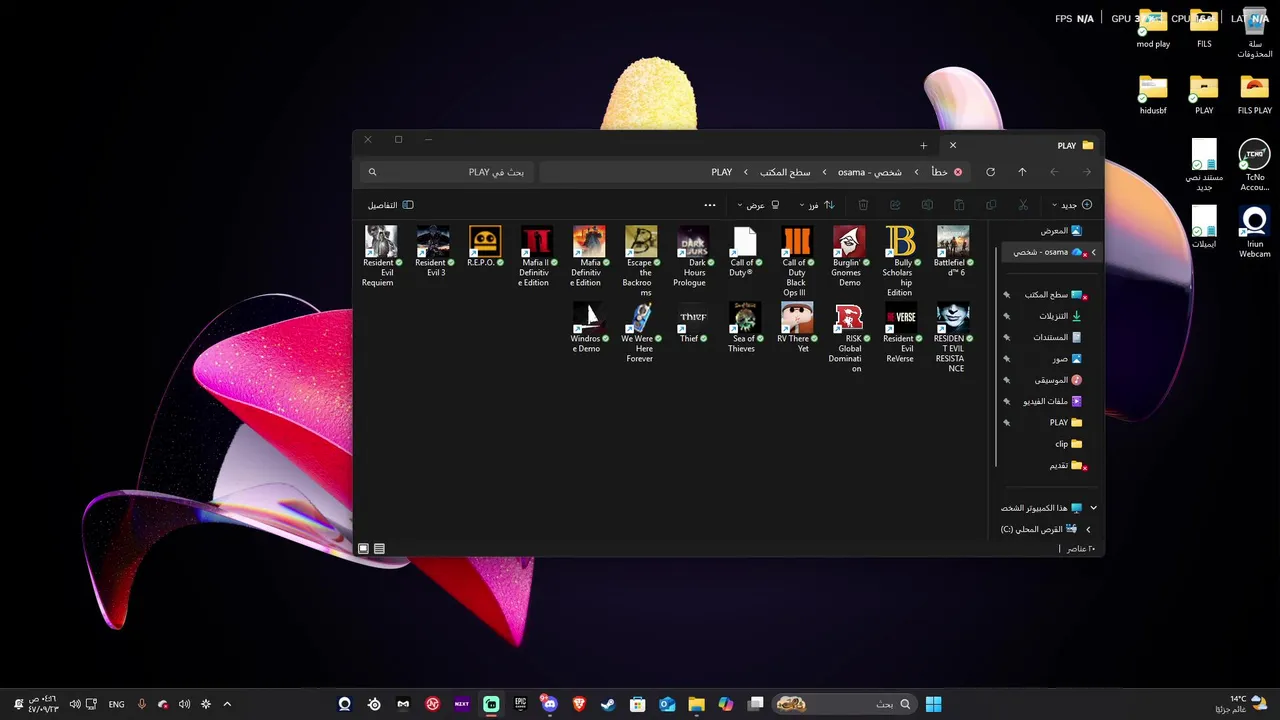This screenshot has height=720, width=1280.
Task: Open the عرض (View) dropdown
Action: (x=758, y=205)
